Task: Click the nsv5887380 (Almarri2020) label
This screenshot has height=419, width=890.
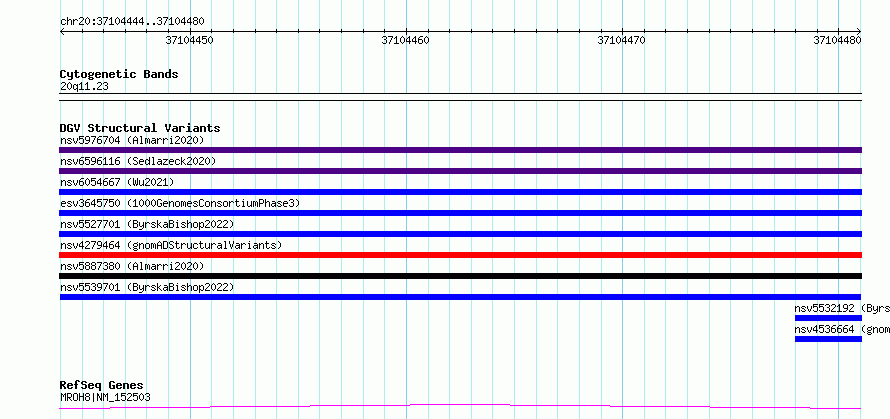Action: click(x=132, y=266)
